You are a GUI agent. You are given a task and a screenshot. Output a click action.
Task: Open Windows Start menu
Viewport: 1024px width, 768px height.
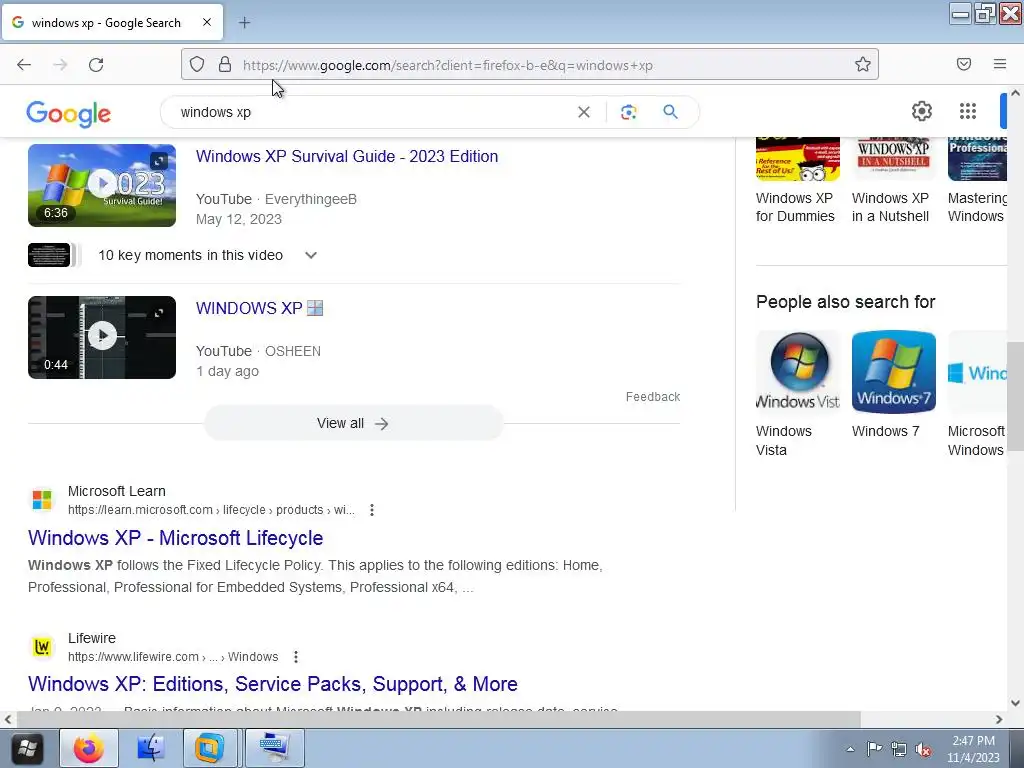click(x=27, y=748)
